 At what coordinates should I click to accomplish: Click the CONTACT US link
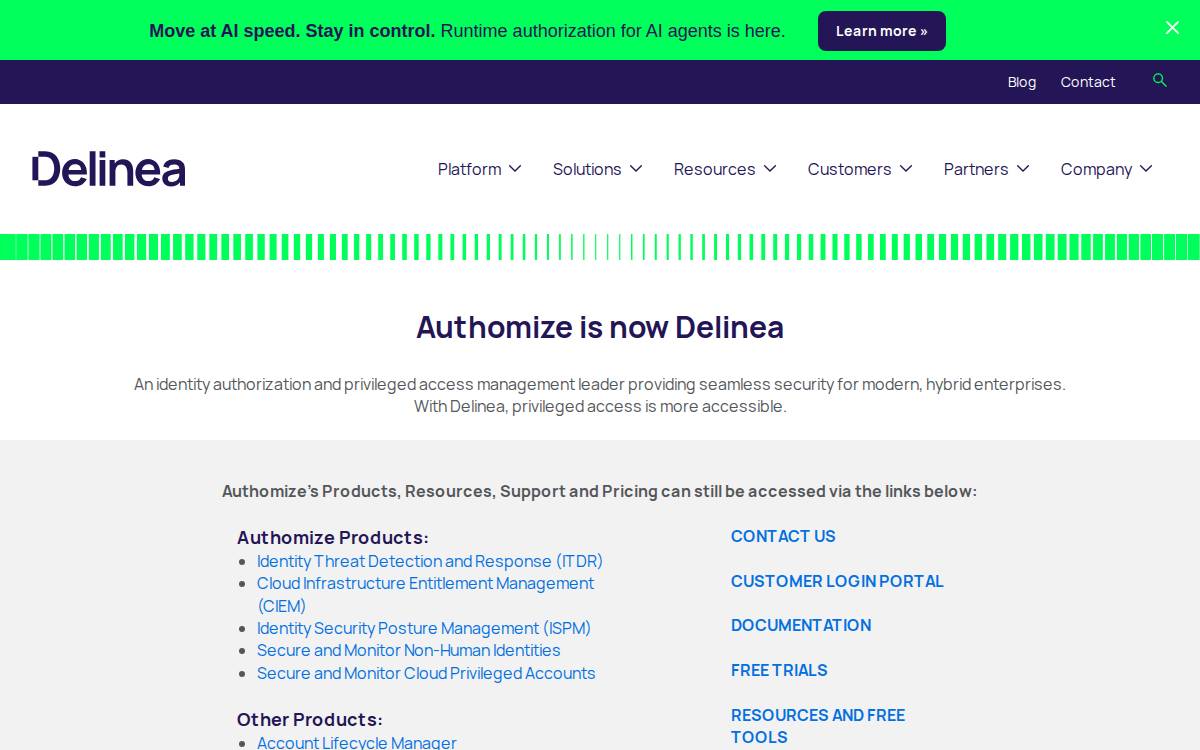click(x=783, y=536)
